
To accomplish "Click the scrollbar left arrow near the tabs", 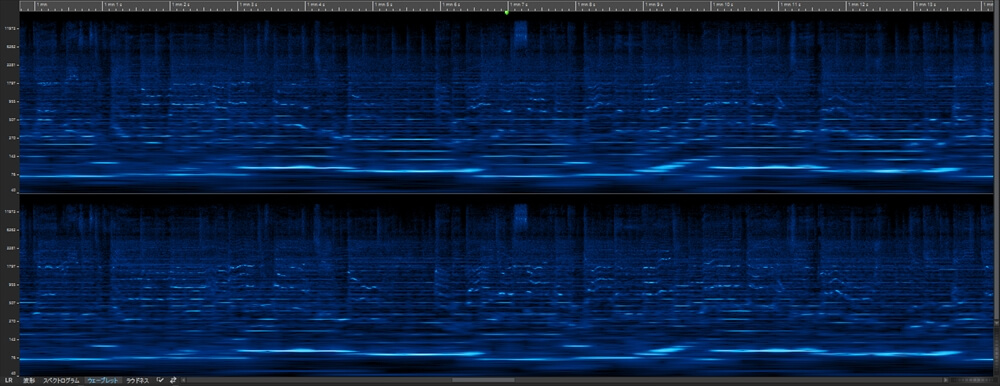I will [185, 380].
